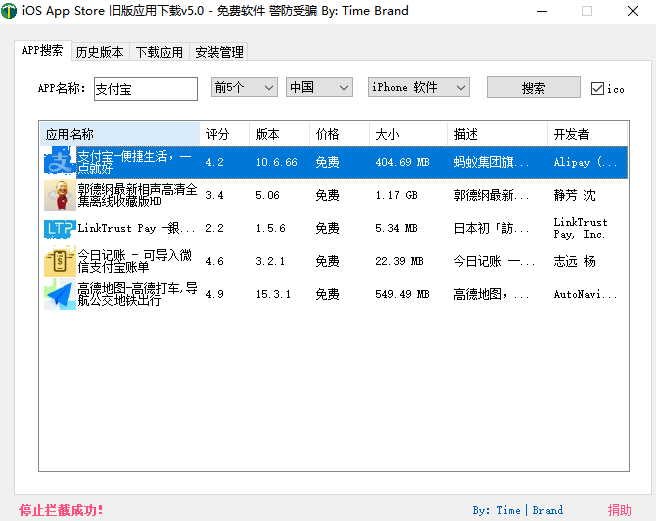656x521 pixels.
Task: Click developer 静芳 沈 cell
Action: tap(574, 195)
